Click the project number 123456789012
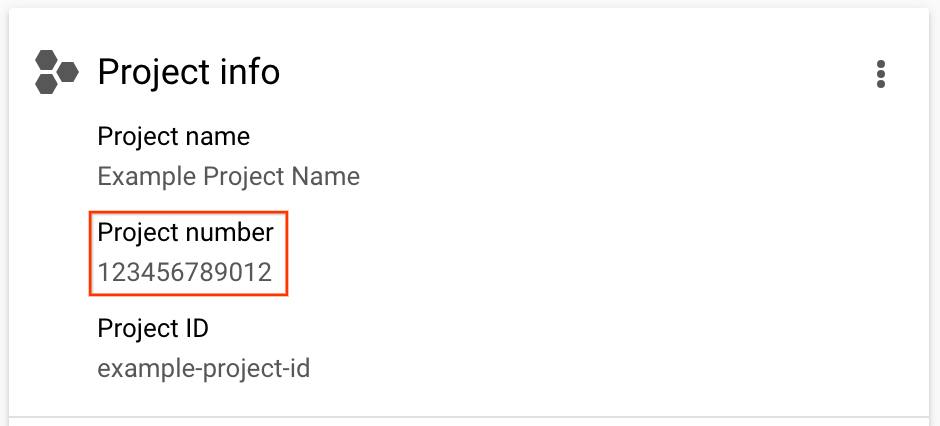940x426 pixels. 185,273
